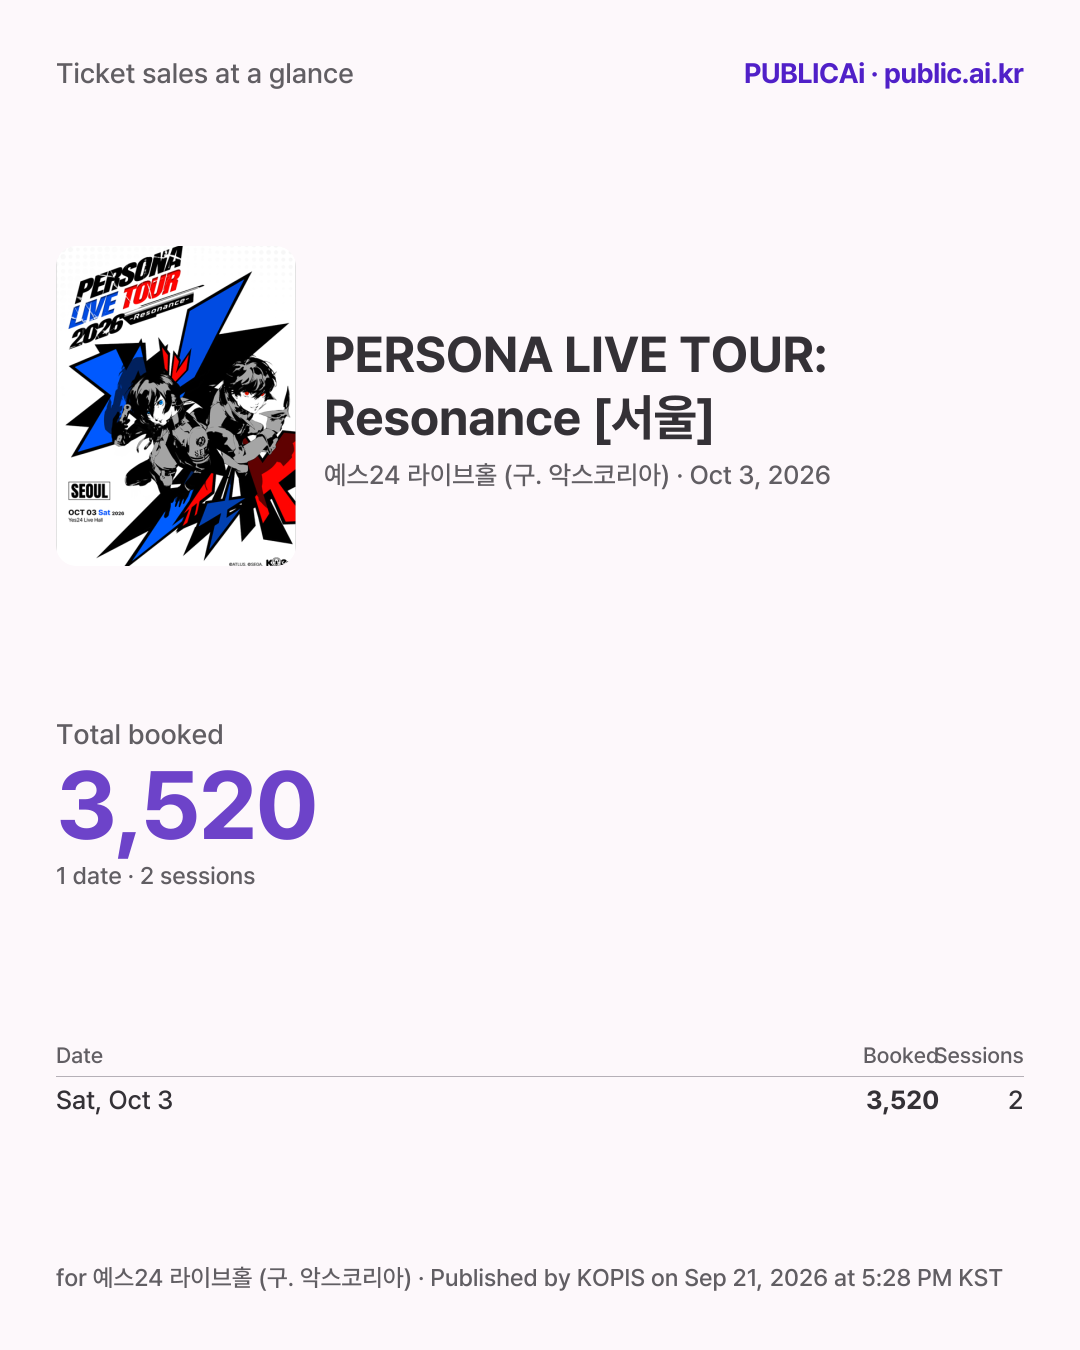Click the 3,520 booked value in row

pos(902,1101)
